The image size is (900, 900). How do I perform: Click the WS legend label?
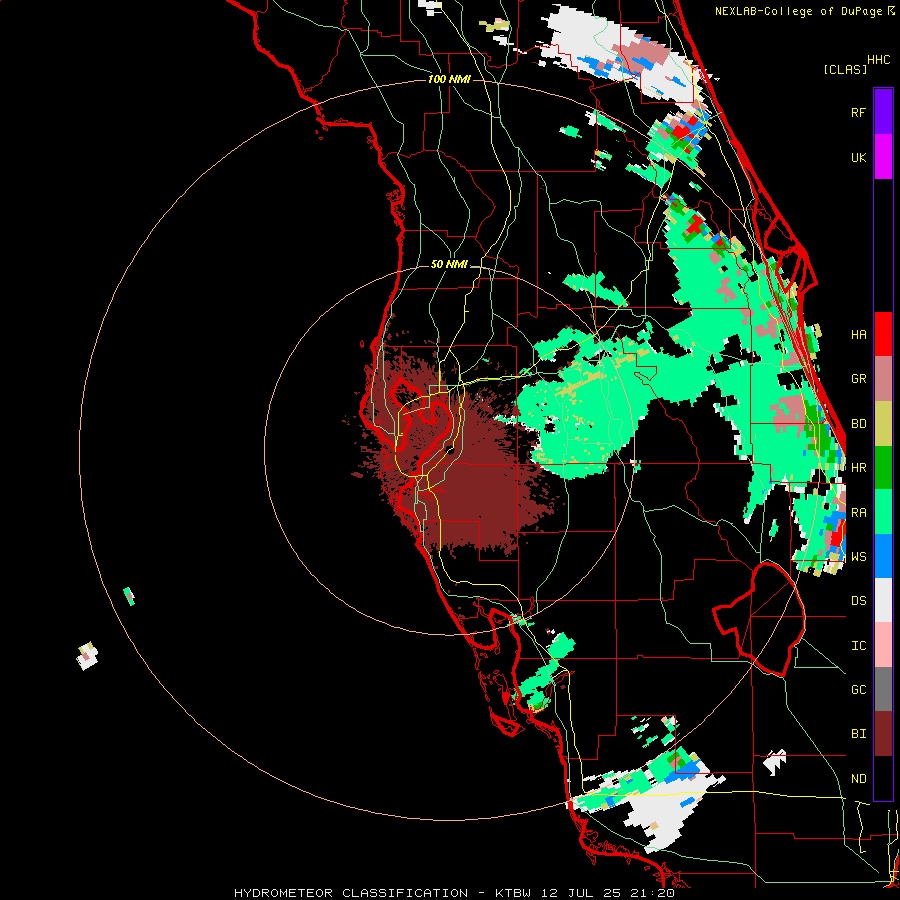coord(858,557)
